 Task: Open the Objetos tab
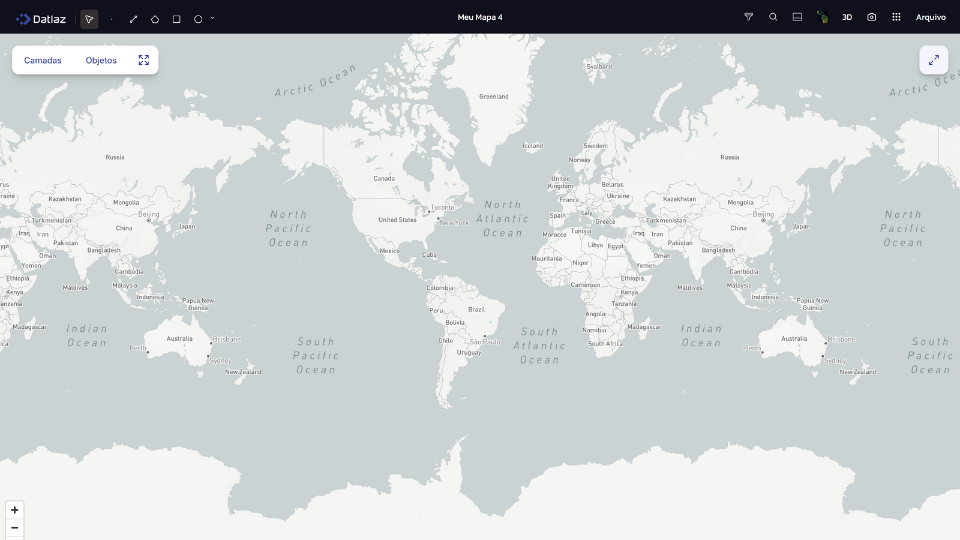(101, 60)
